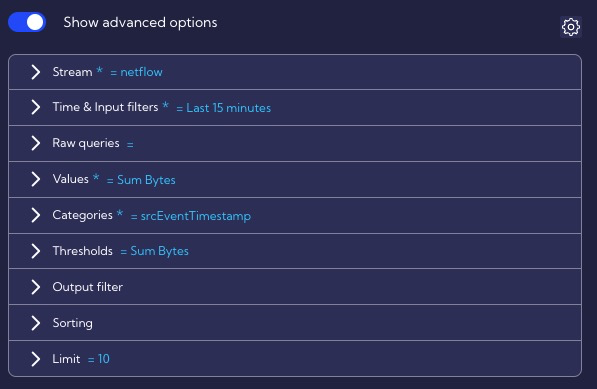Toggle the Show advanced options switch
The width and height of the screenshot is (597, 389).
coord(27,22)
